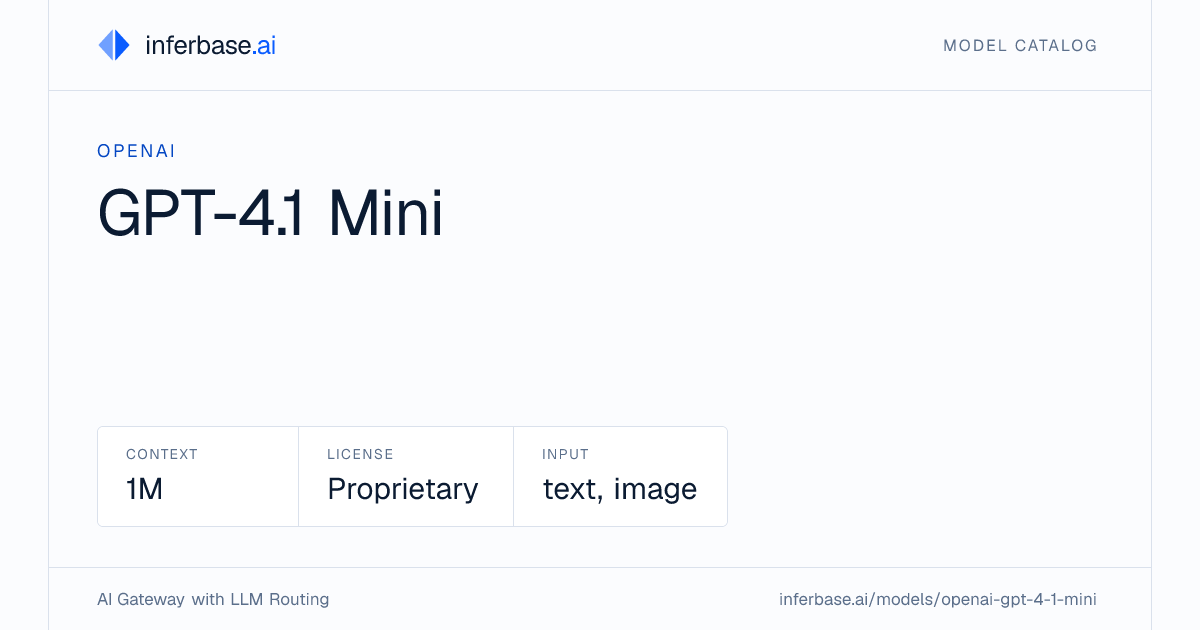1200x630 pixels.
Task: Click the blue .ai part of the logo text
Action: point(264,45)
